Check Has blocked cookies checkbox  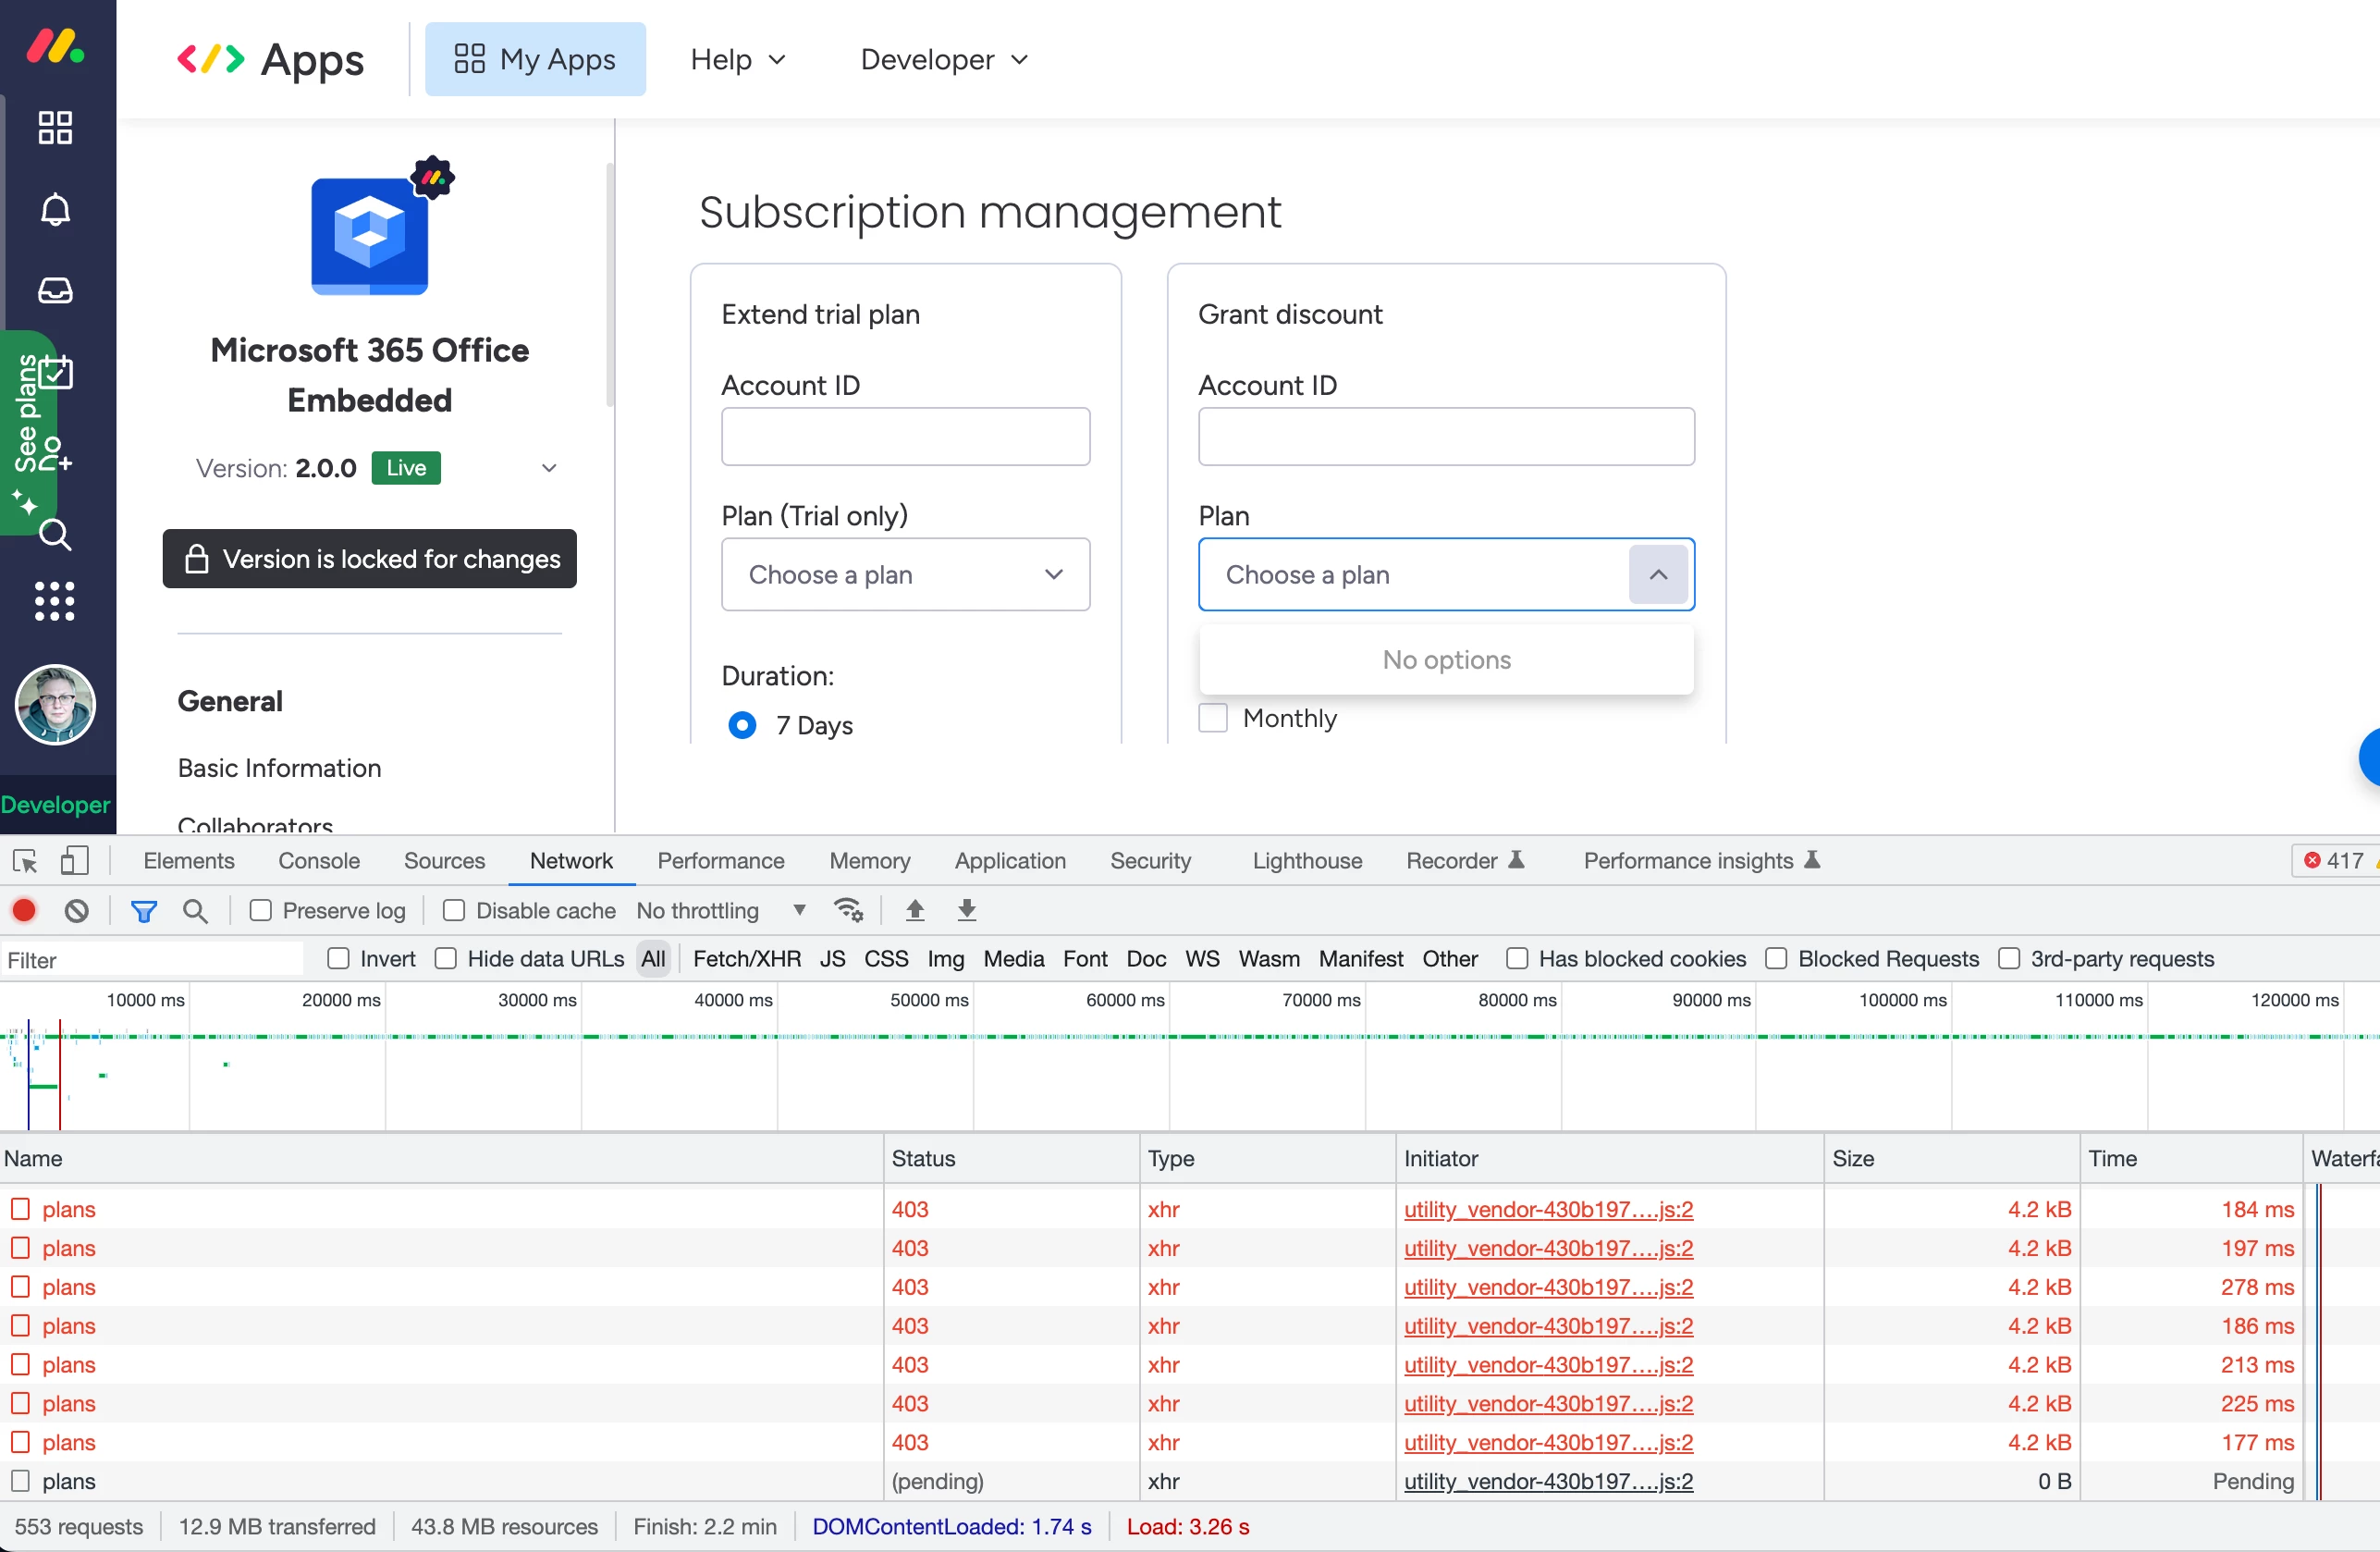coord(1517,958)
